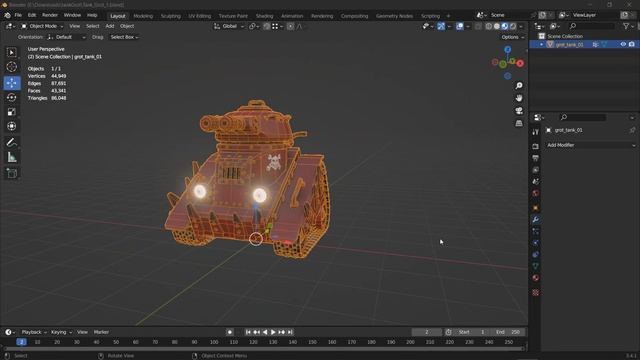Open the Object properties tab

536,208
